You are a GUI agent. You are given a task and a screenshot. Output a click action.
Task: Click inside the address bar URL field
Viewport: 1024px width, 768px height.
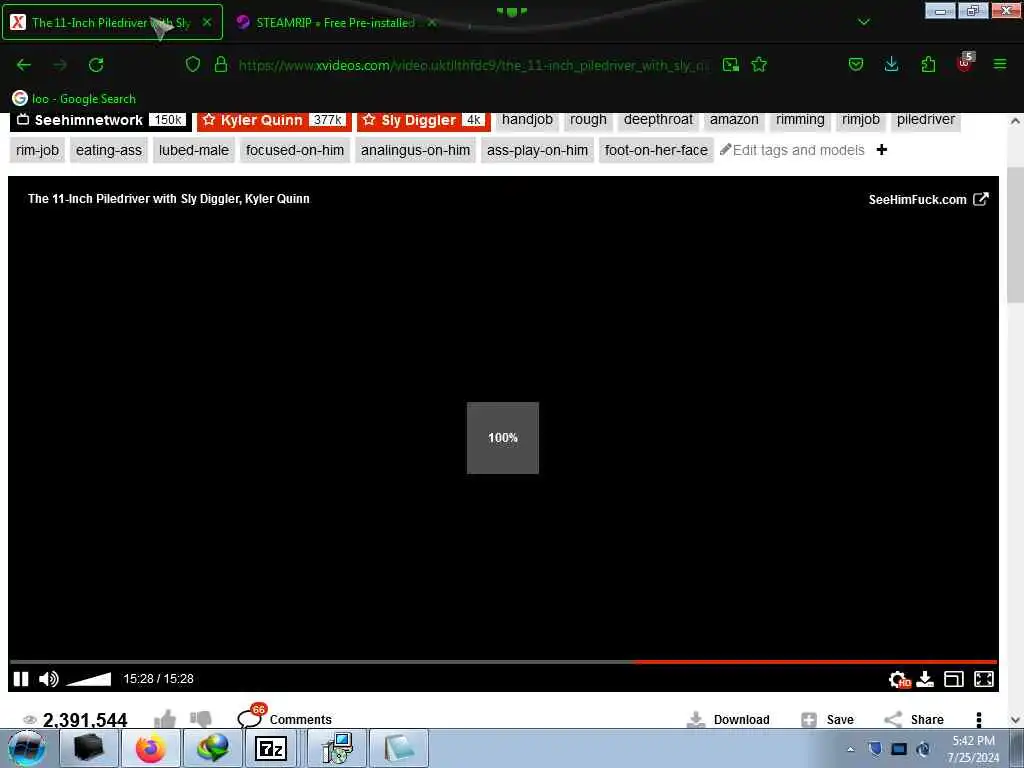point(473,65)
